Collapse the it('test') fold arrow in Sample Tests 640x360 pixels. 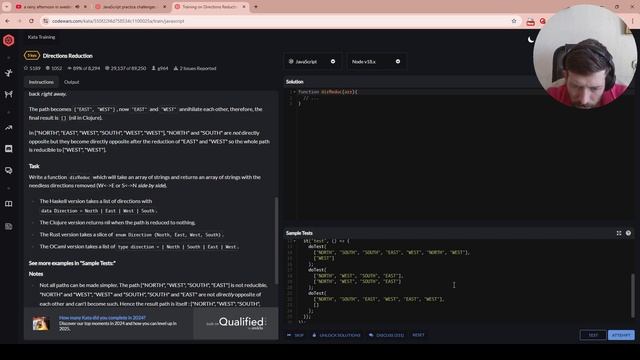click(x=295, y=241)
